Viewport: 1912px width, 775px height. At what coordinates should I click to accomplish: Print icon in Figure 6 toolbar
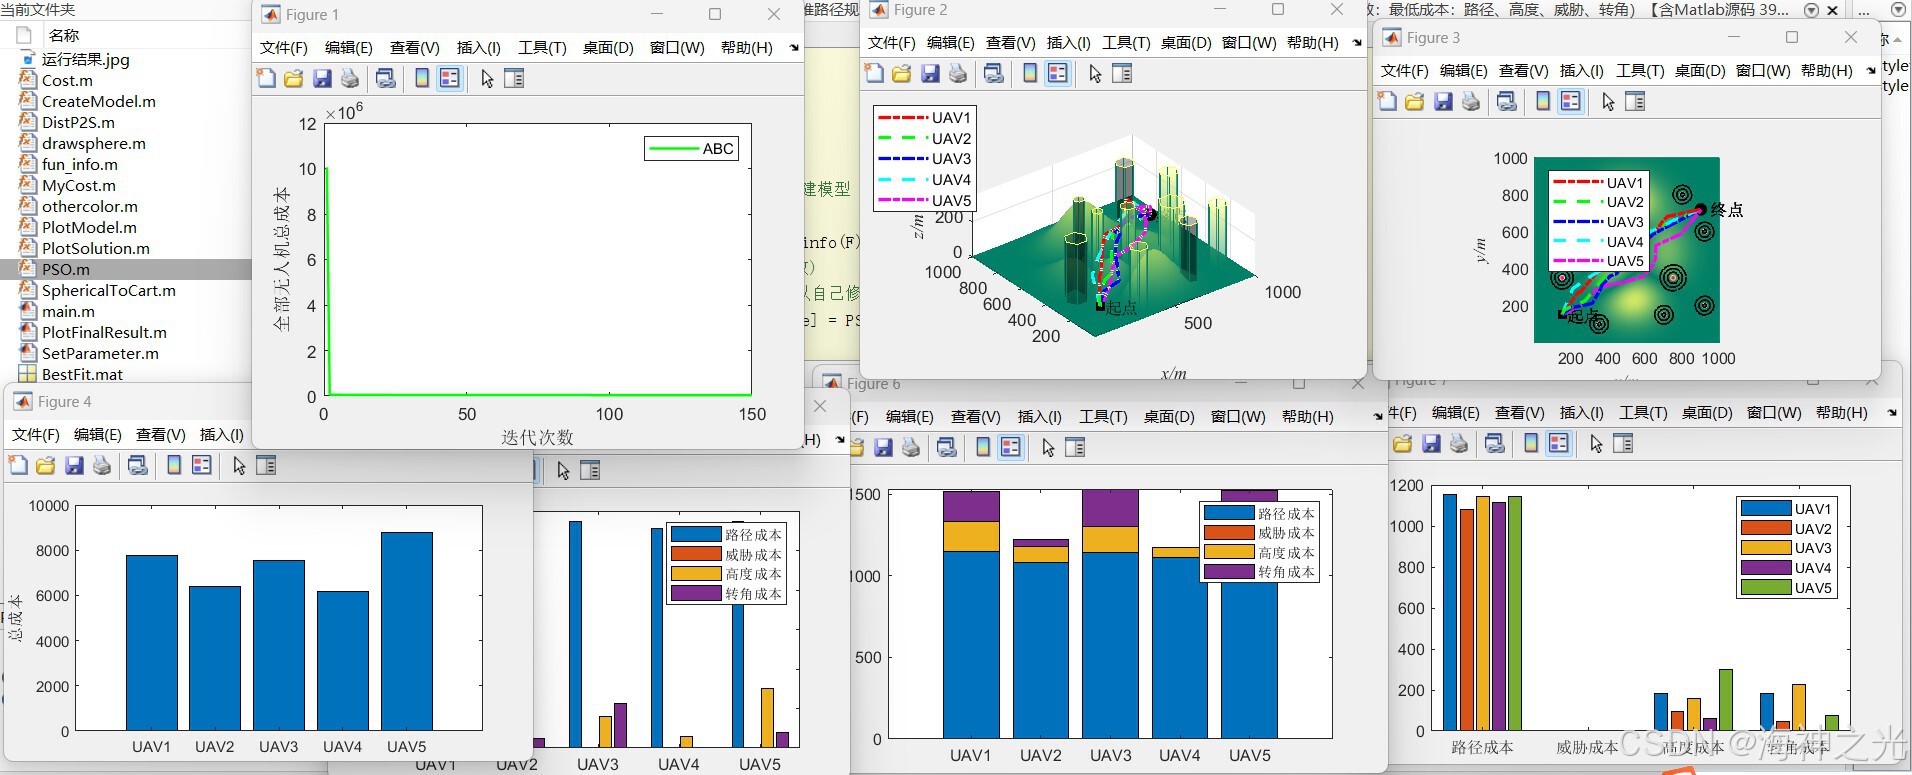[911, 447]
